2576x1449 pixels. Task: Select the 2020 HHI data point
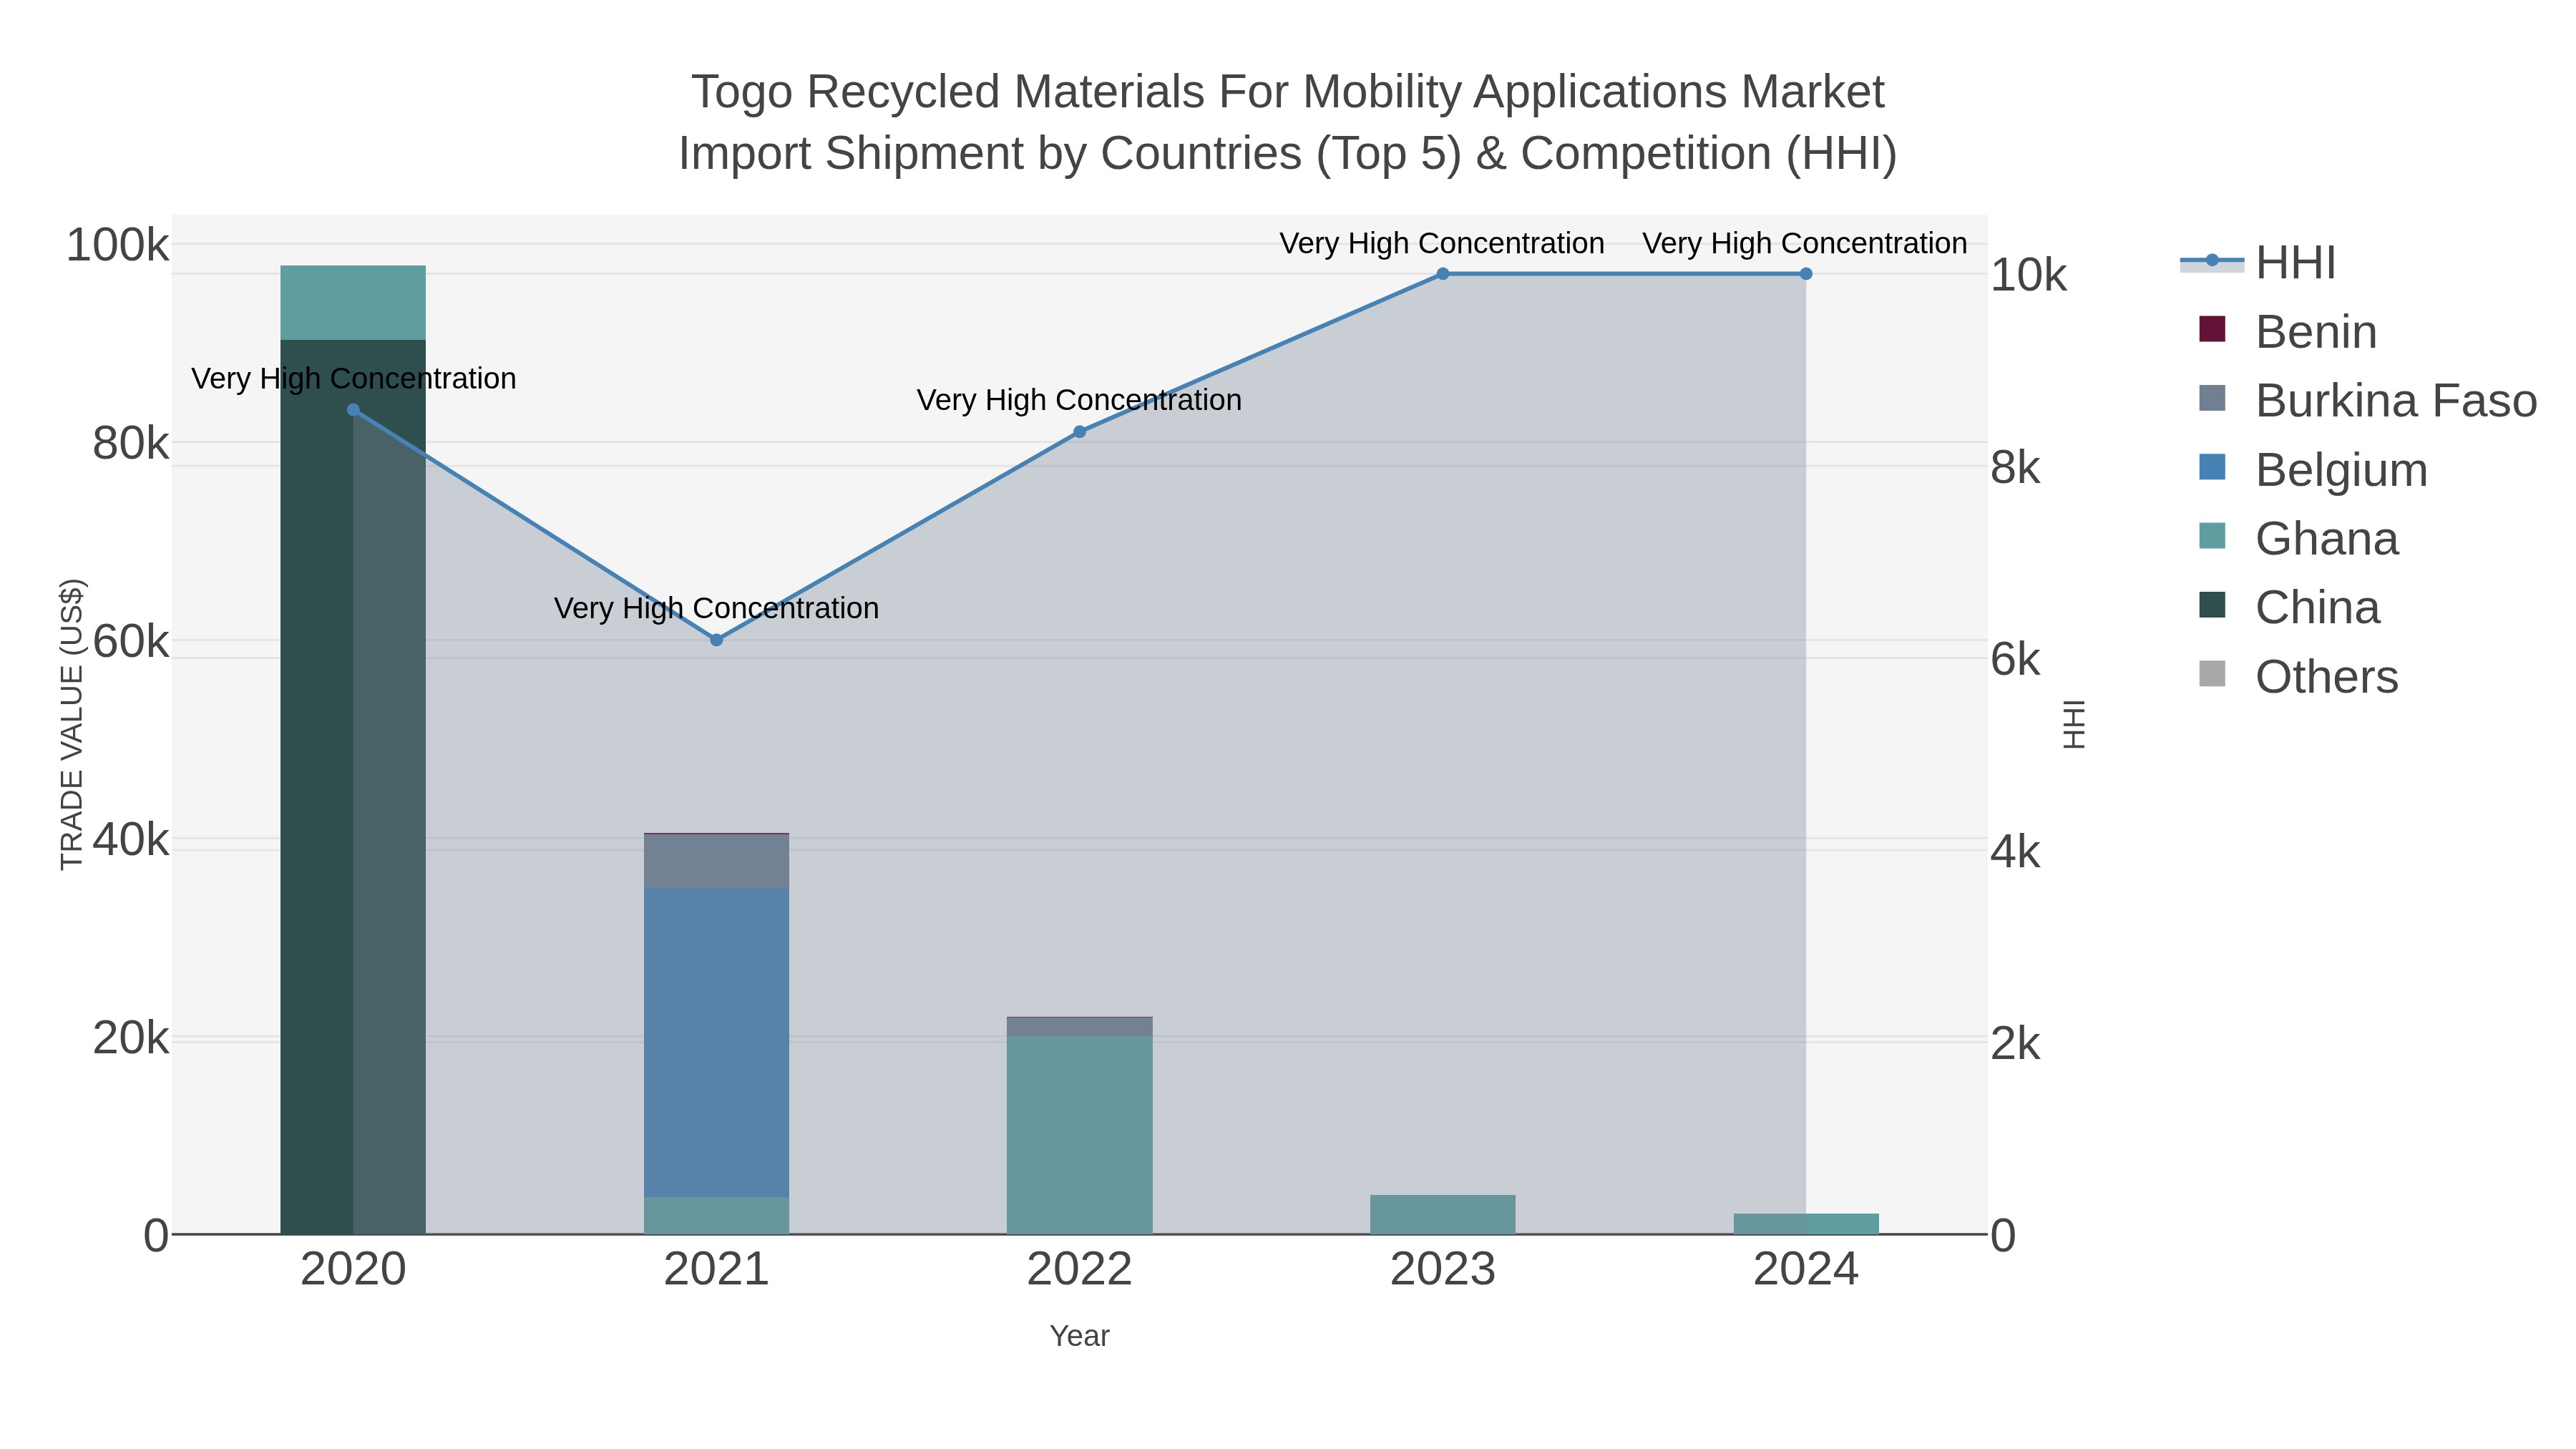[353, 410]
